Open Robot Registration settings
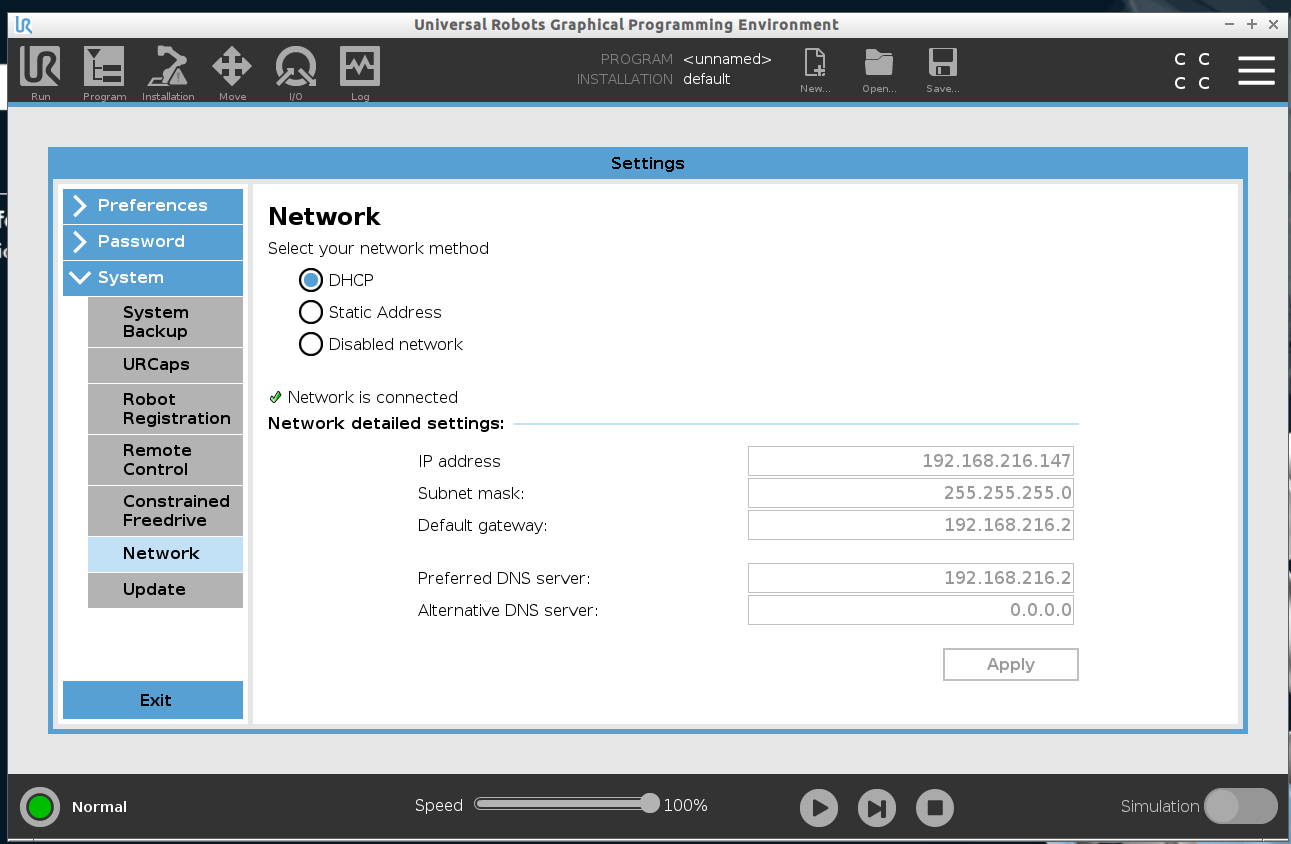1291x844 pixels. point(165,409)
